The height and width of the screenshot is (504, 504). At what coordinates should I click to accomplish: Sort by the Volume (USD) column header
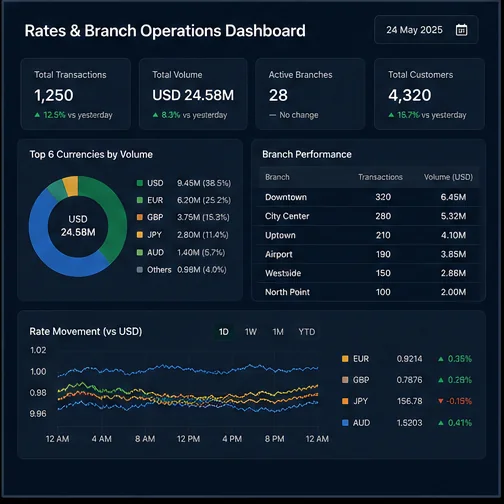click(x=448, y=177)
